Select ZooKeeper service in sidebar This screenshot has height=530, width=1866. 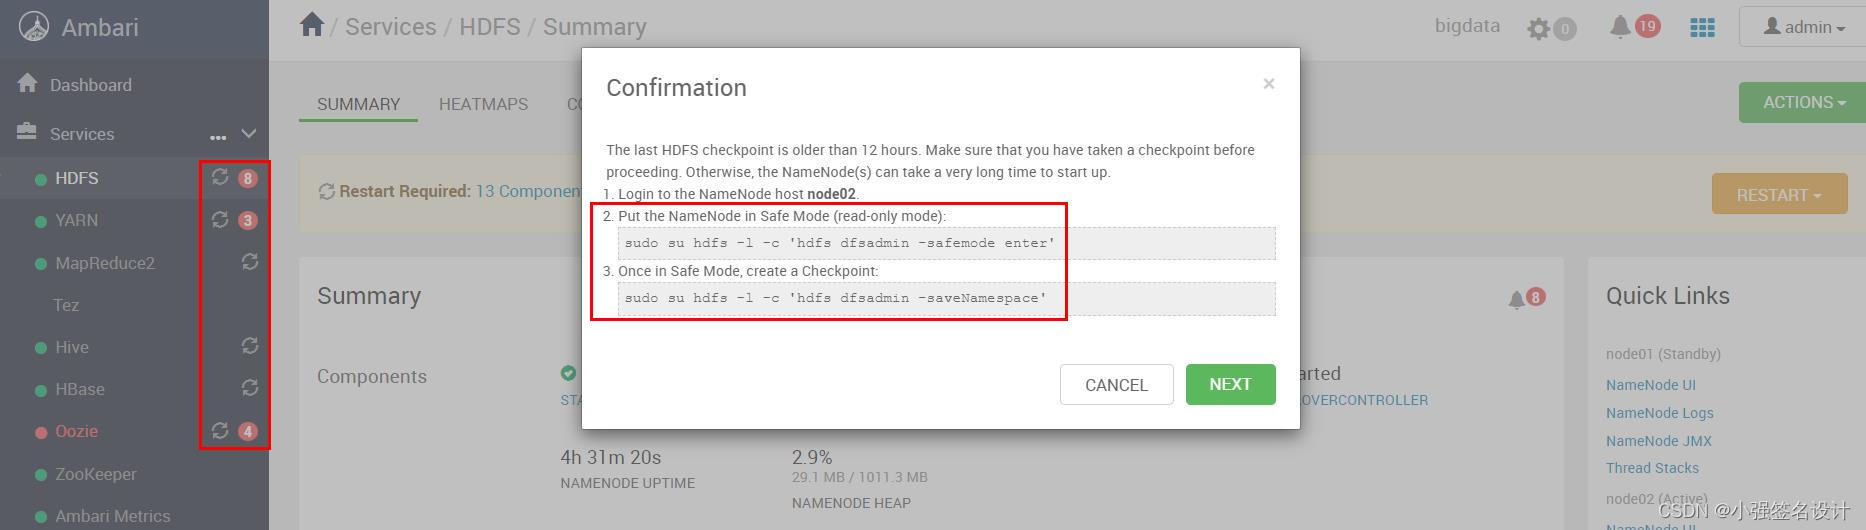(96, 474)
